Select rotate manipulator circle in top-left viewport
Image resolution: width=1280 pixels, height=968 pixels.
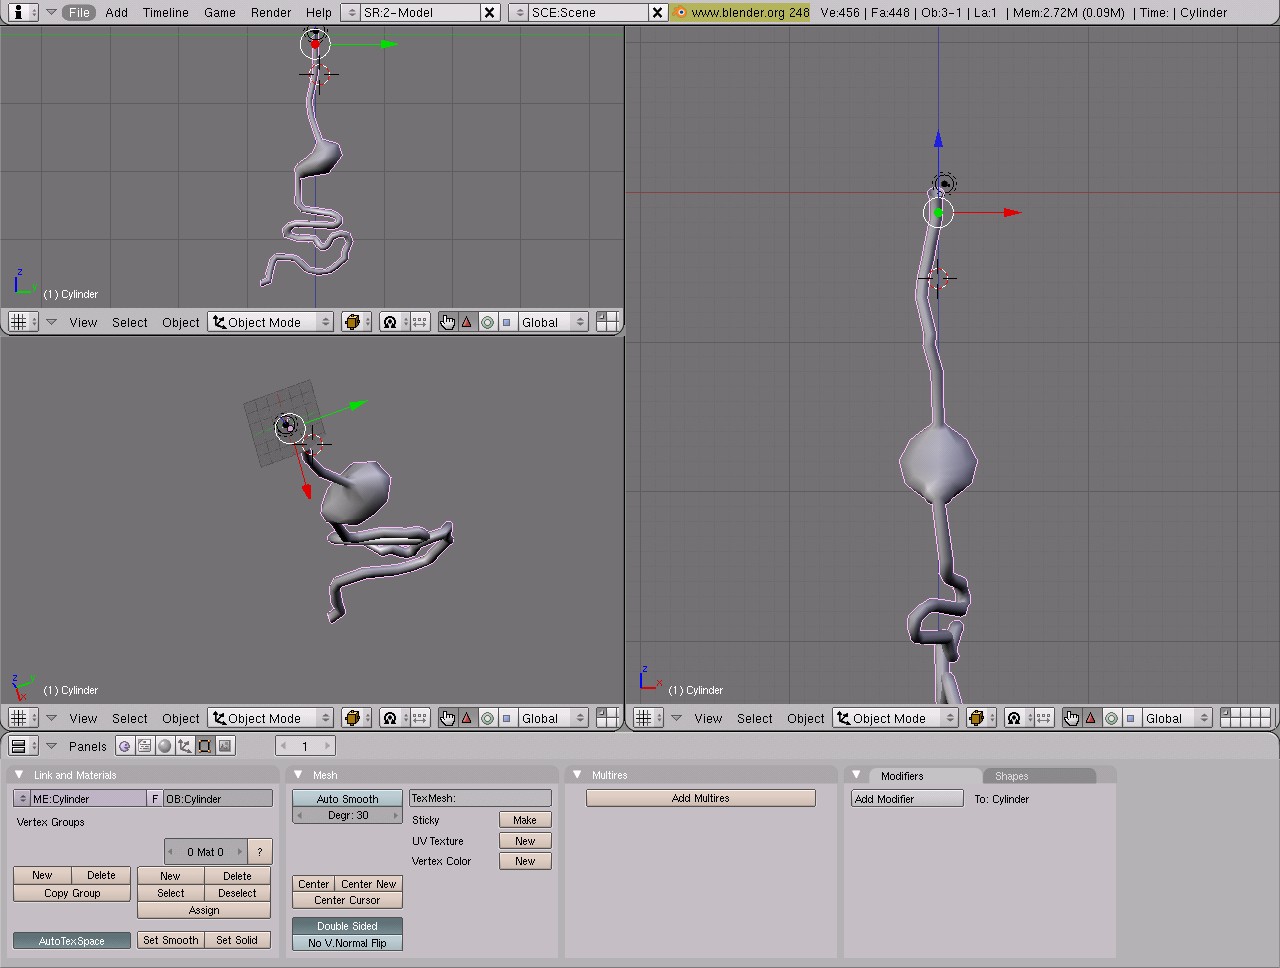[x=487, y=322]
